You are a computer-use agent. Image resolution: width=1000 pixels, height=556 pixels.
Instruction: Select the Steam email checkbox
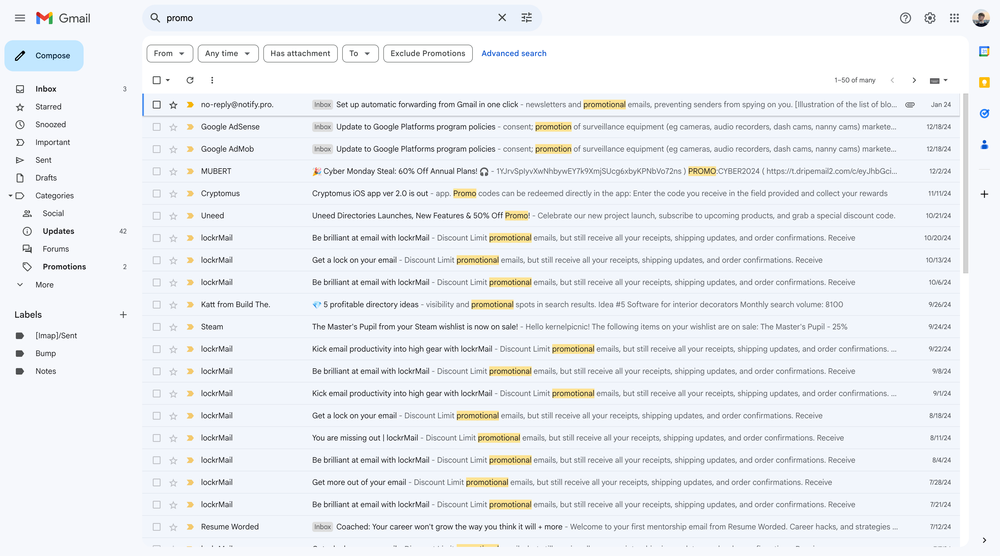[156, 327]
